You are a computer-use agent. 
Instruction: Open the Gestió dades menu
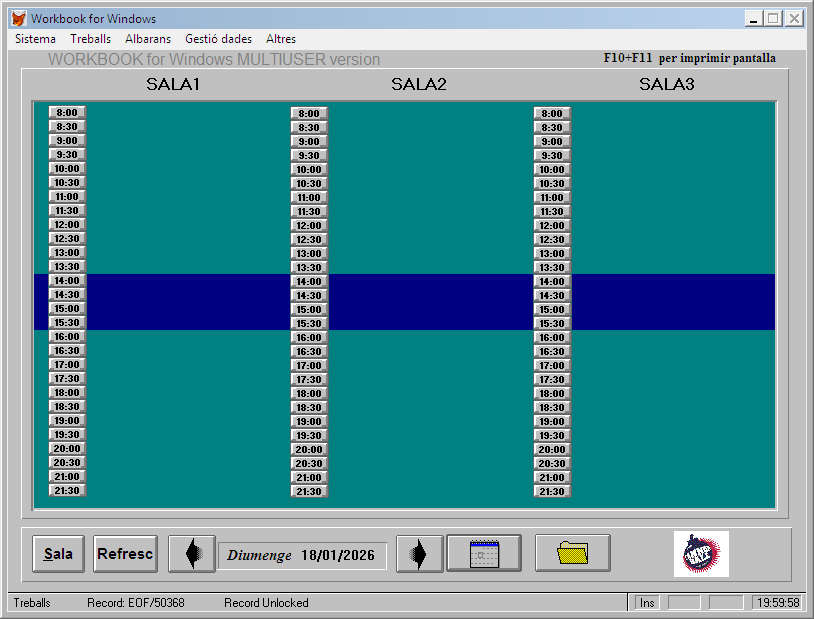click(x=218, y=39)
